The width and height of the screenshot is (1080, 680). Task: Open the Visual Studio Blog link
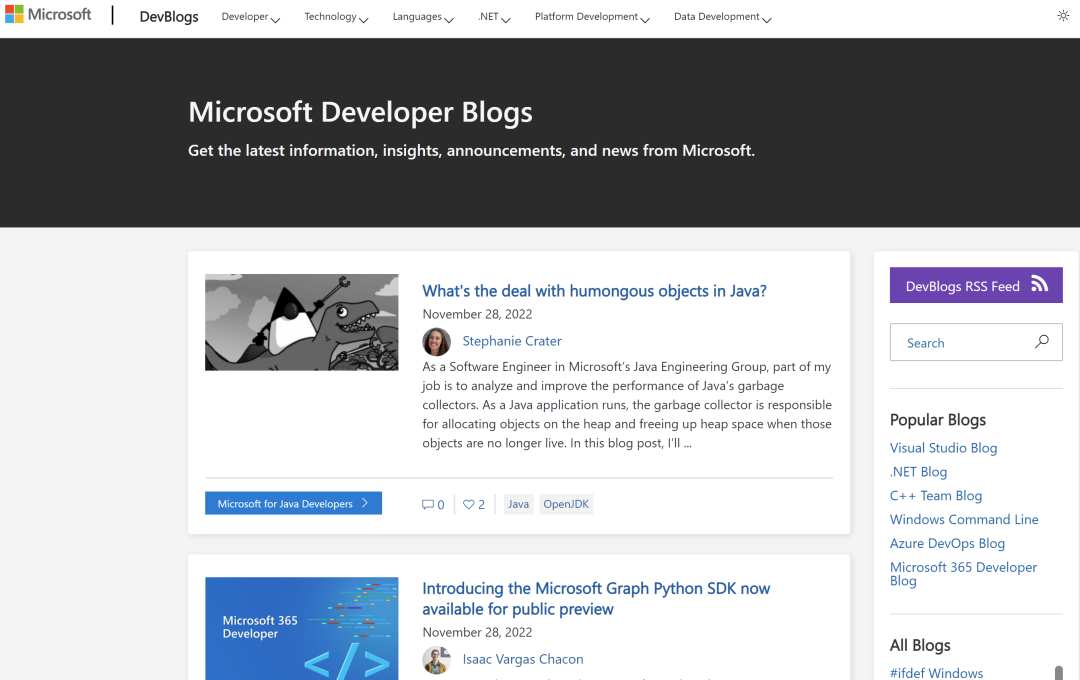pos(943,448)
